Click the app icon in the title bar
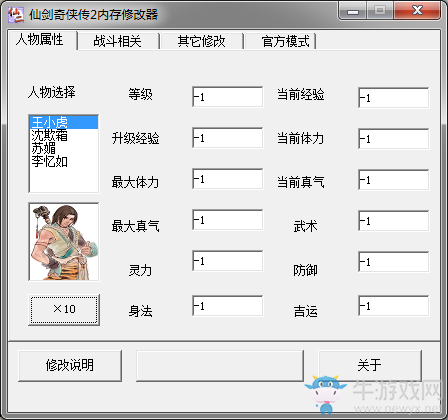The height and width of the screenshot is (420, 448). (x=16, y=14)
